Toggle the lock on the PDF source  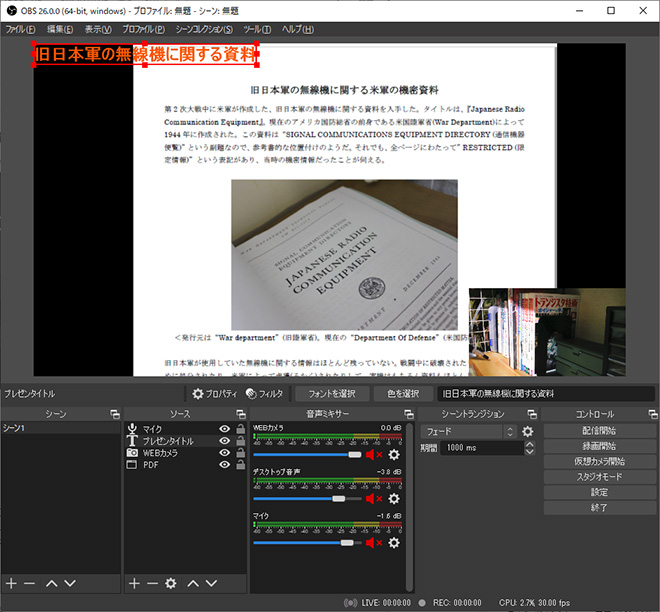click(240, 464)
